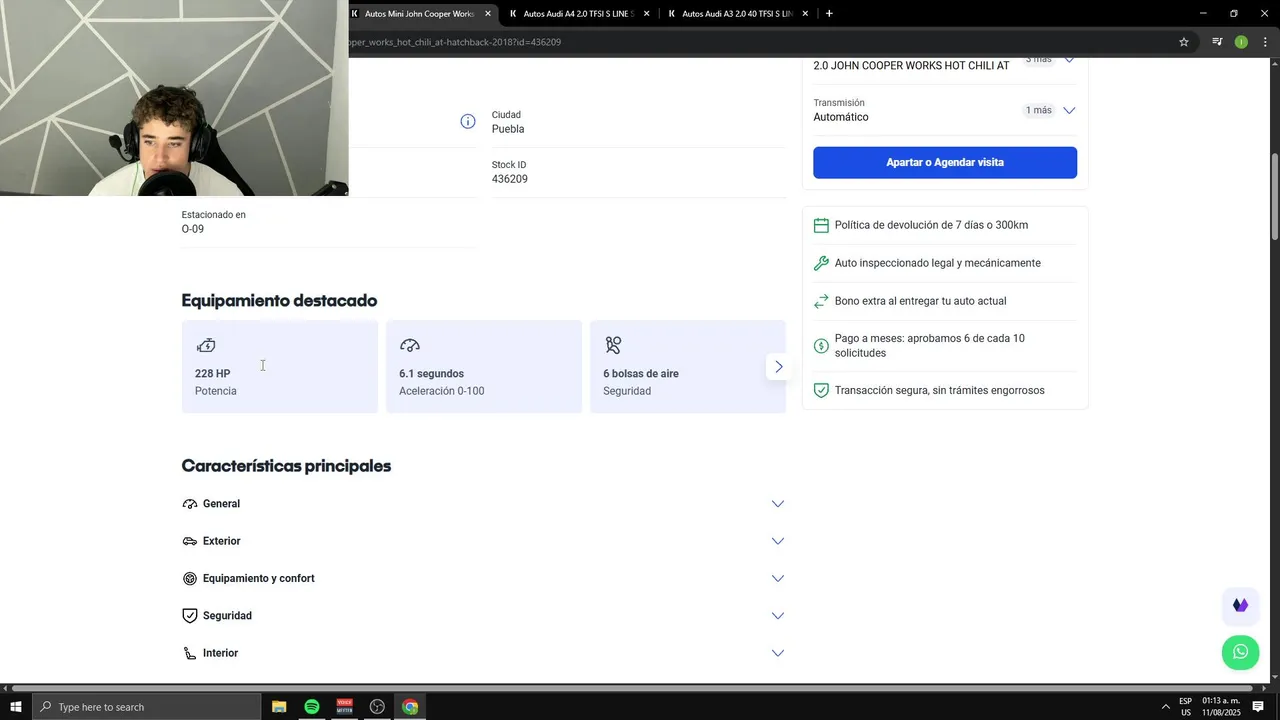Open the taskbar clock showing 01:13 a. m.
Viewport: 1280px width, 720px height.
coord(1221,707)
